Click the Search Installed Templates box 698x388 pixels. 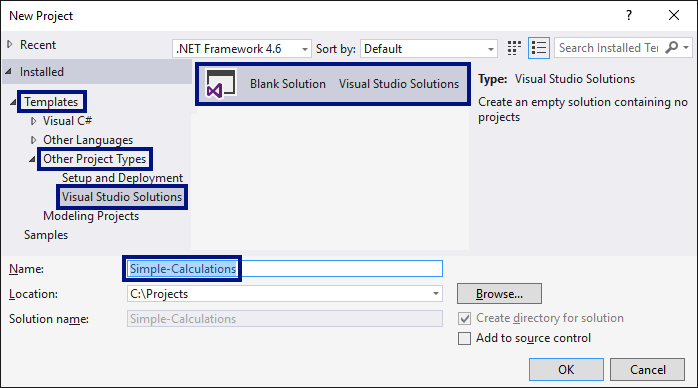coord(609,48)
